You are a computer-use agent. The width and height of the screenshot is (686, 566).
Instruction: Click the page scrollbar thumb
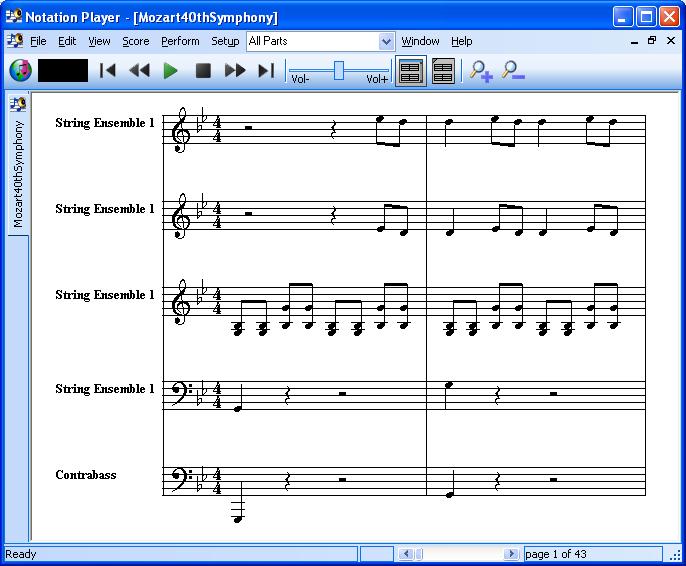coord(419,554)
